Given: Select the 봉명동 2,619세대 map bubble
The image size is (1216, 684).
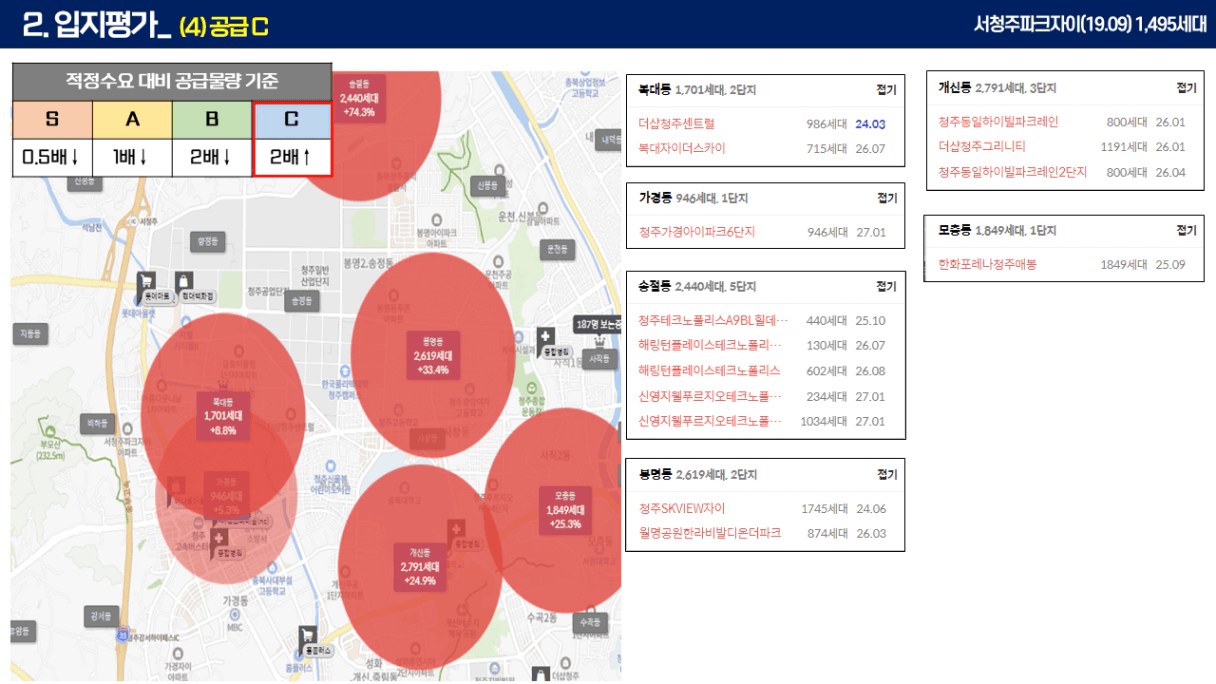Looking at the screenshot, I should pos(433,355).
